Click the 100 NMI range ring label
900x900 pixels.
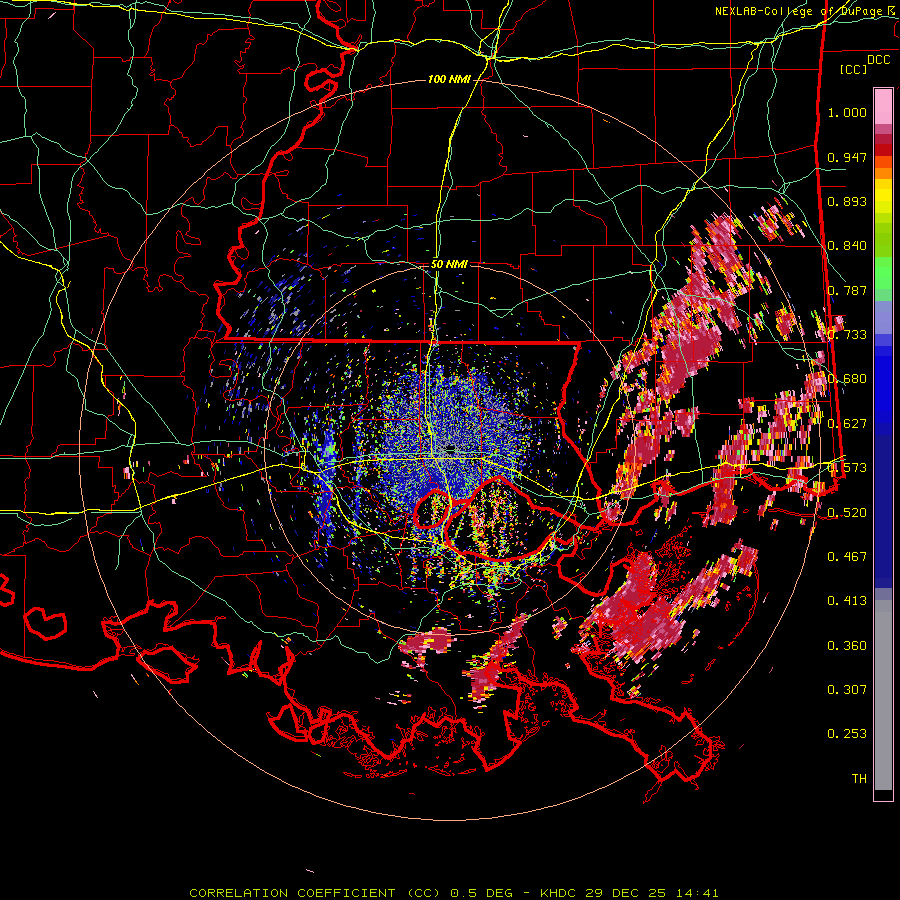pyautogui.click(x=449, y=79)
